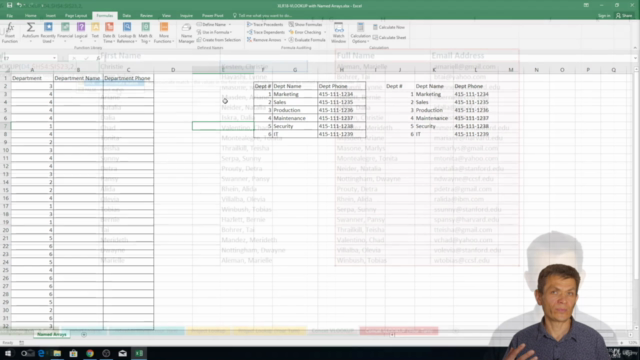Select row 15 by its row header
Image resolution: width=640 pixels, height=360 pixels.
point(5,190)
